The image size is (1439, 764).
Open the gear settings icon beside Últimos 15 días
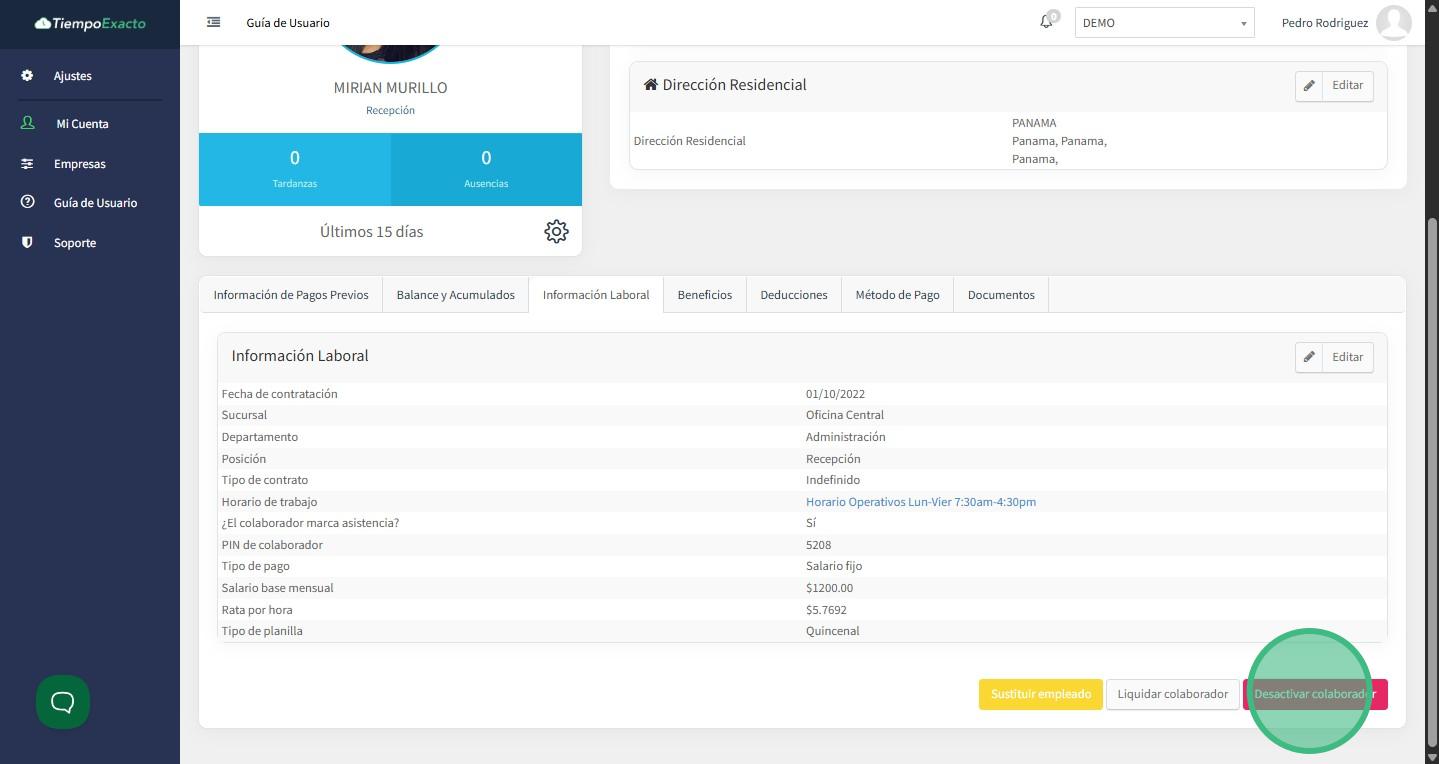[556, 231]
